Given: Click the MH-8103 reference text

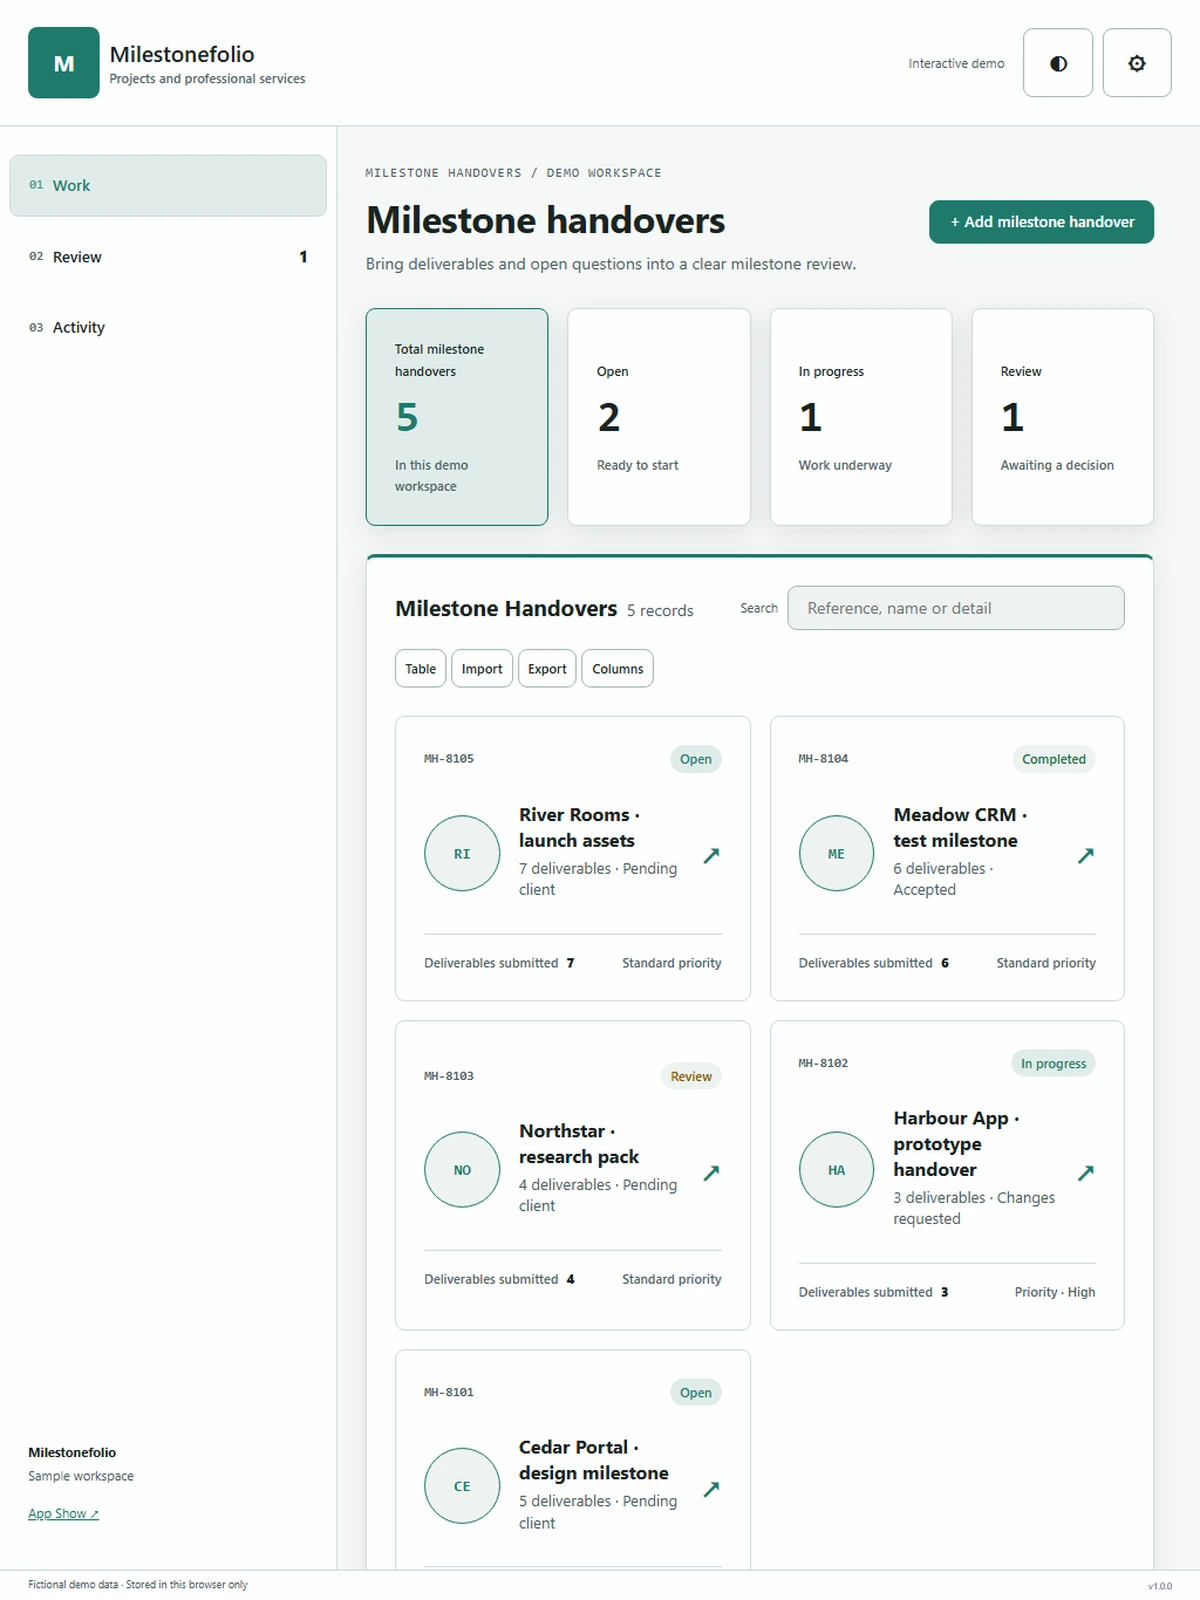Looking at the screenshot, I should (449, 1076).
